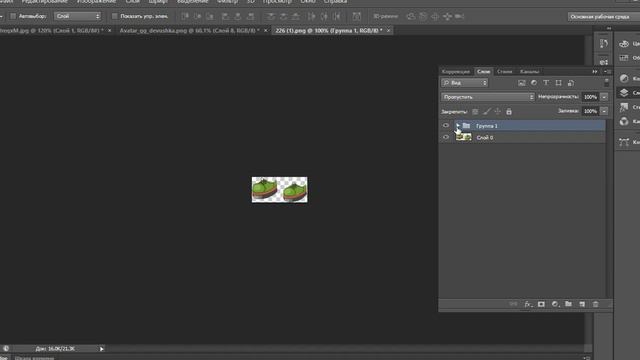Close the 226 (1).png document tab
This screenshot has width=640, height=360.
point(389,31)
